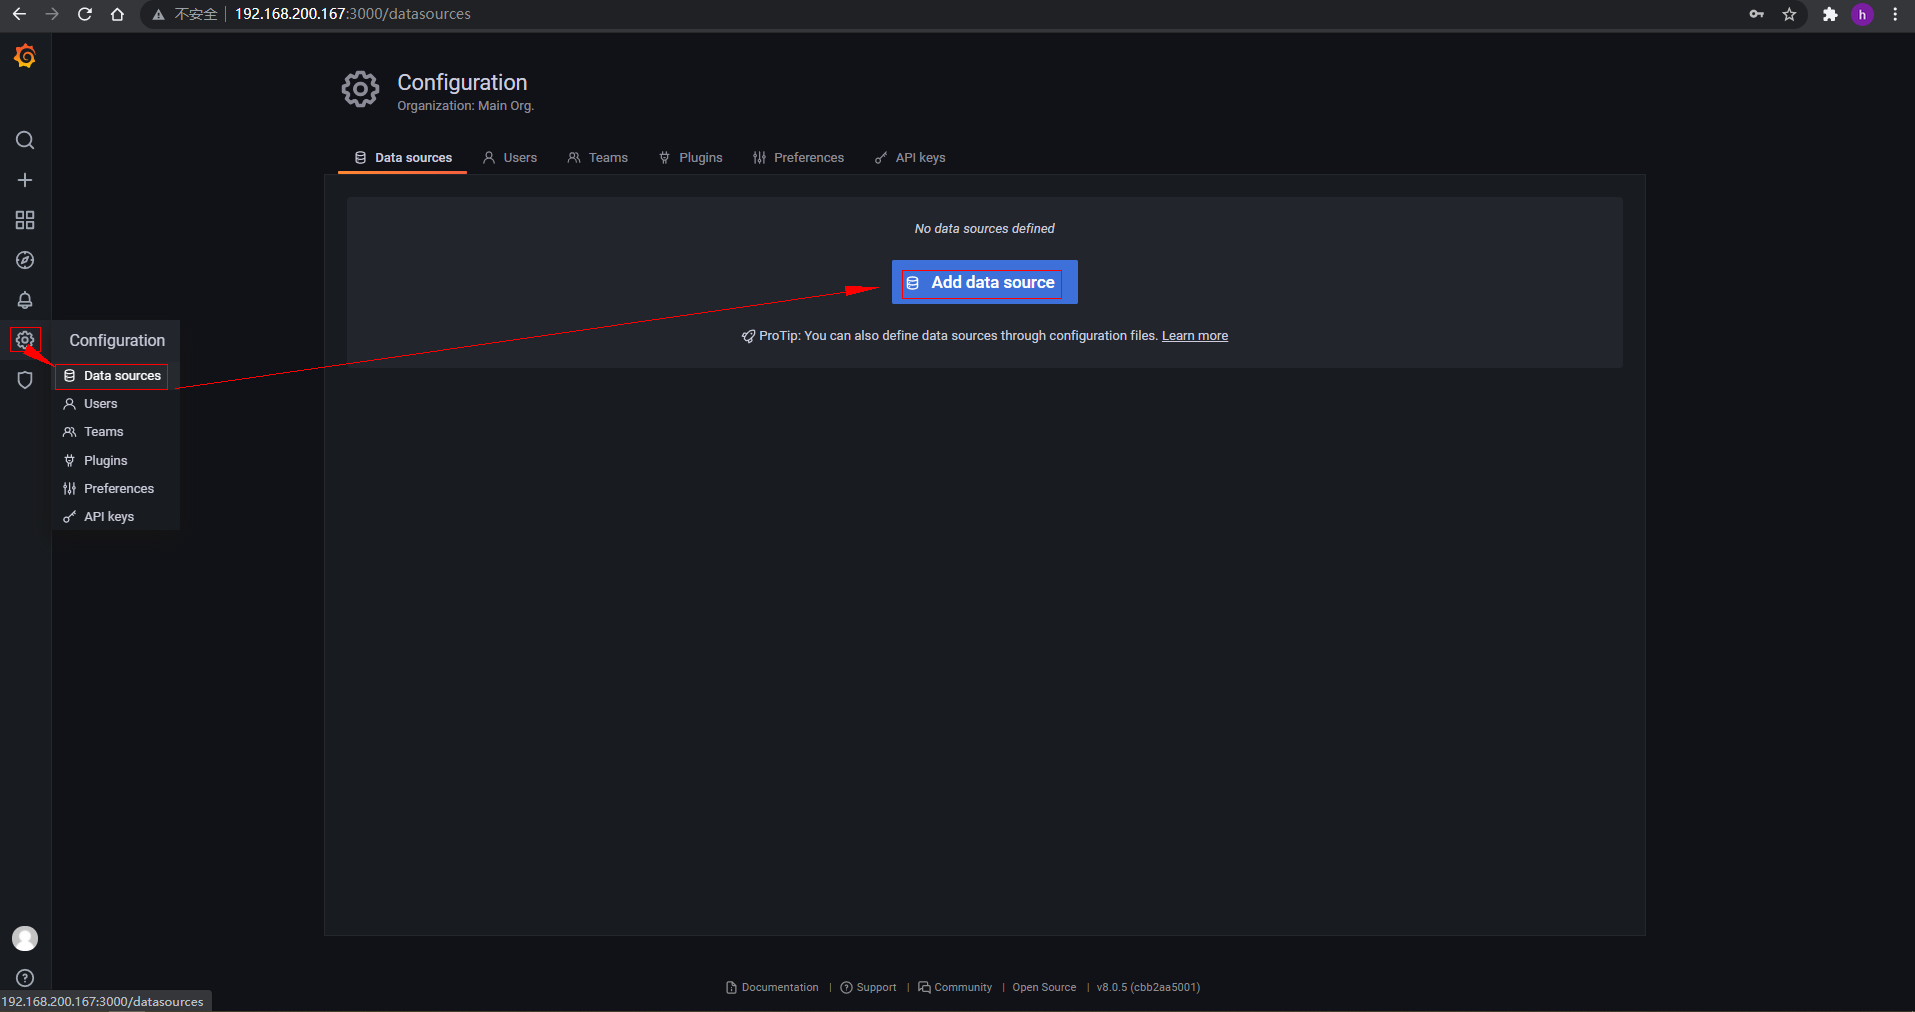Open the Dashboards grid icon in sidebar
Image resolution: width=1915 pixels, height=1012 pixels.
[25, 220]
